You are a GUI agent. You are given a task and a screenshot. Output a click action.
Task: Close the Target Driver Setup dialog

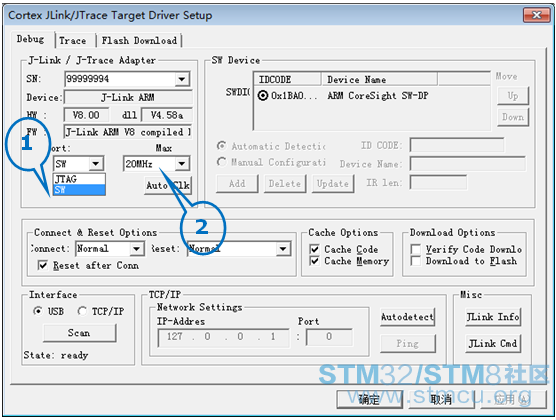(x=536, y=15)
